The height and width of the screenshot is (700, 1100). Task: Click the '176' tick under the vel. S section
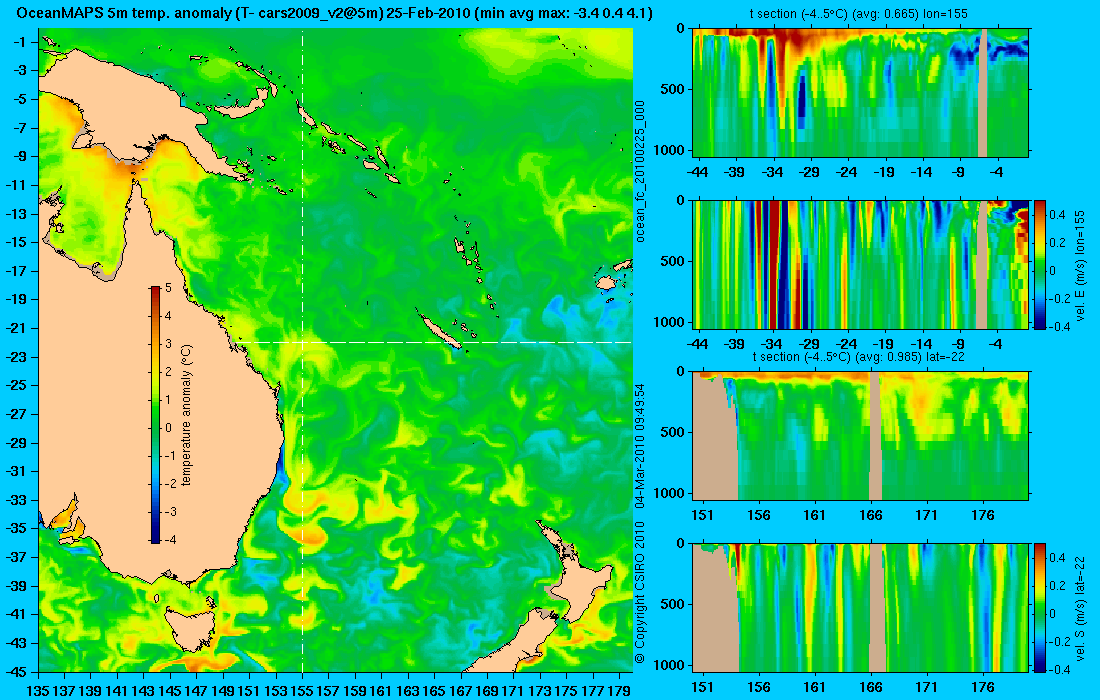point(983,687)
